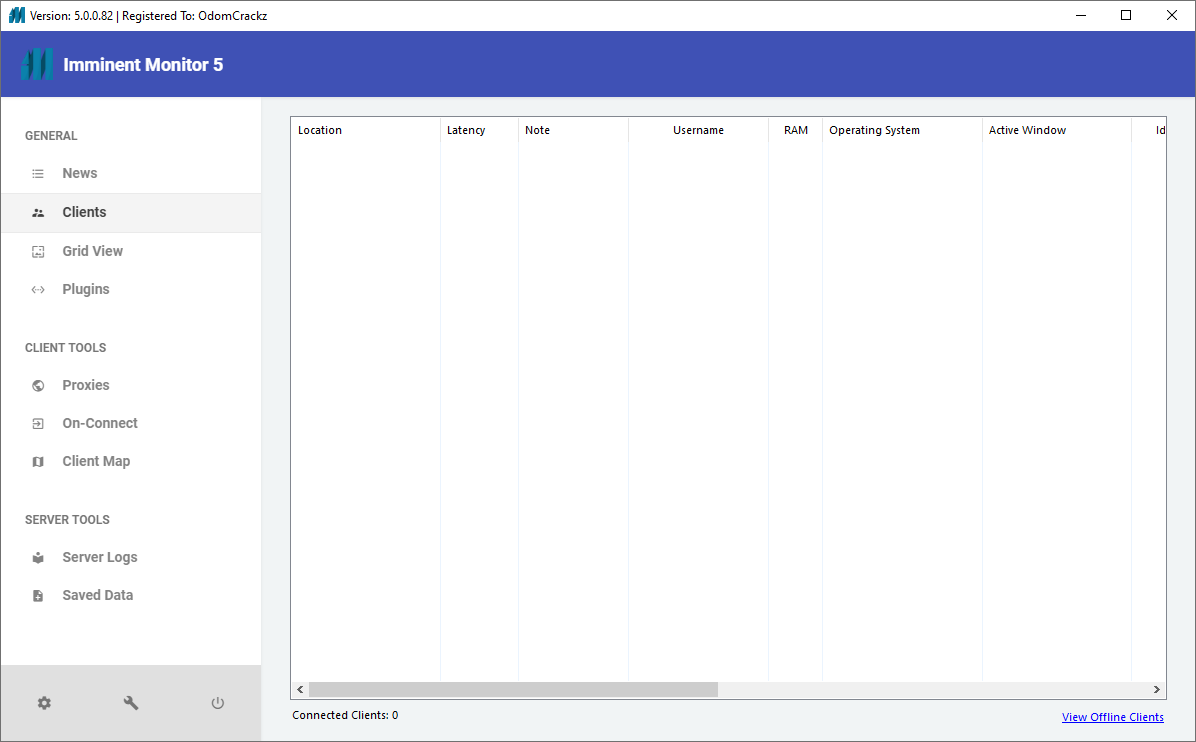Click the horizontal scrollbar right arrow
Image resolution: width=1196 pixels, height=742 pixels.
pyautogui.click(x=1157, y=690)
